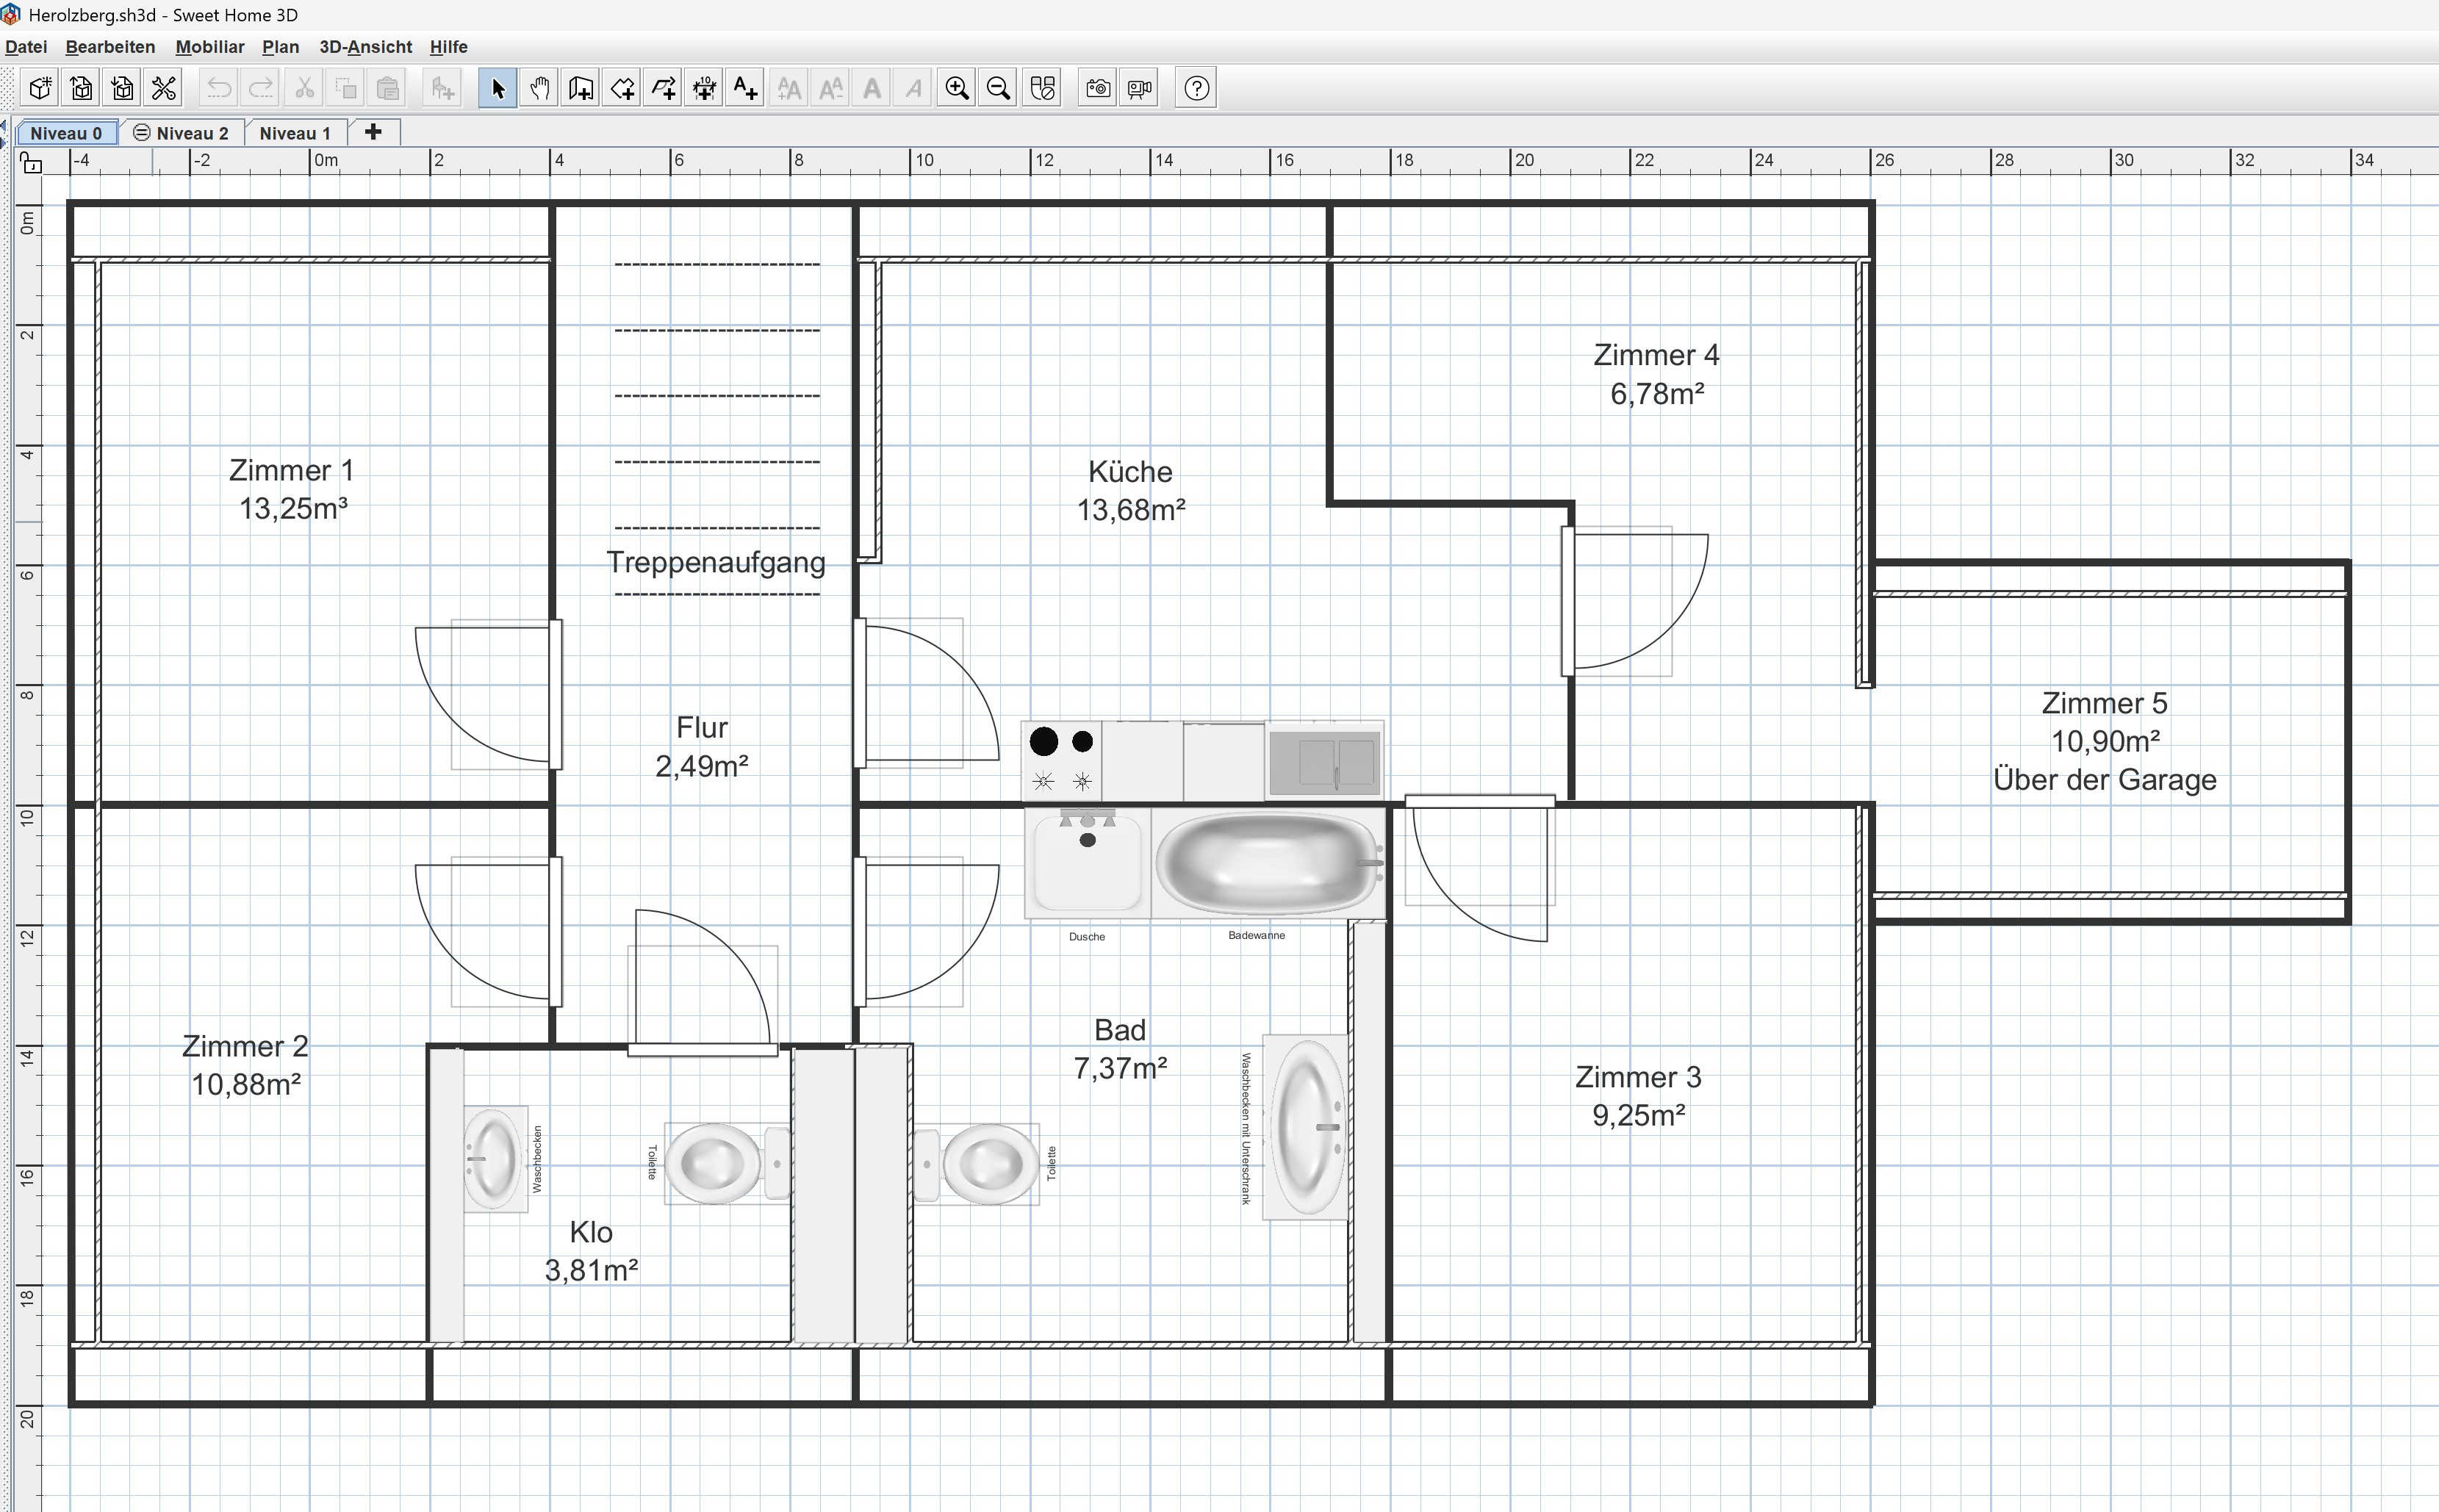
Task: Select the Create walls tool
Action: coord(580,89)
